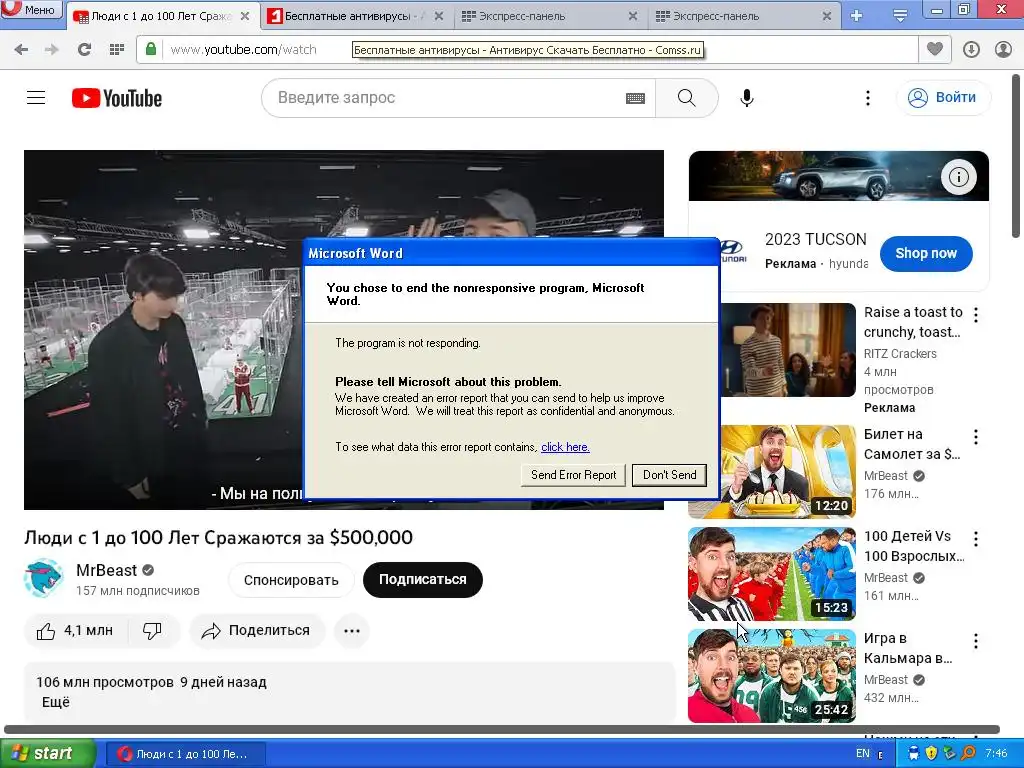
Task: Open the browser profile icon
Action: tap(1004, 50)
